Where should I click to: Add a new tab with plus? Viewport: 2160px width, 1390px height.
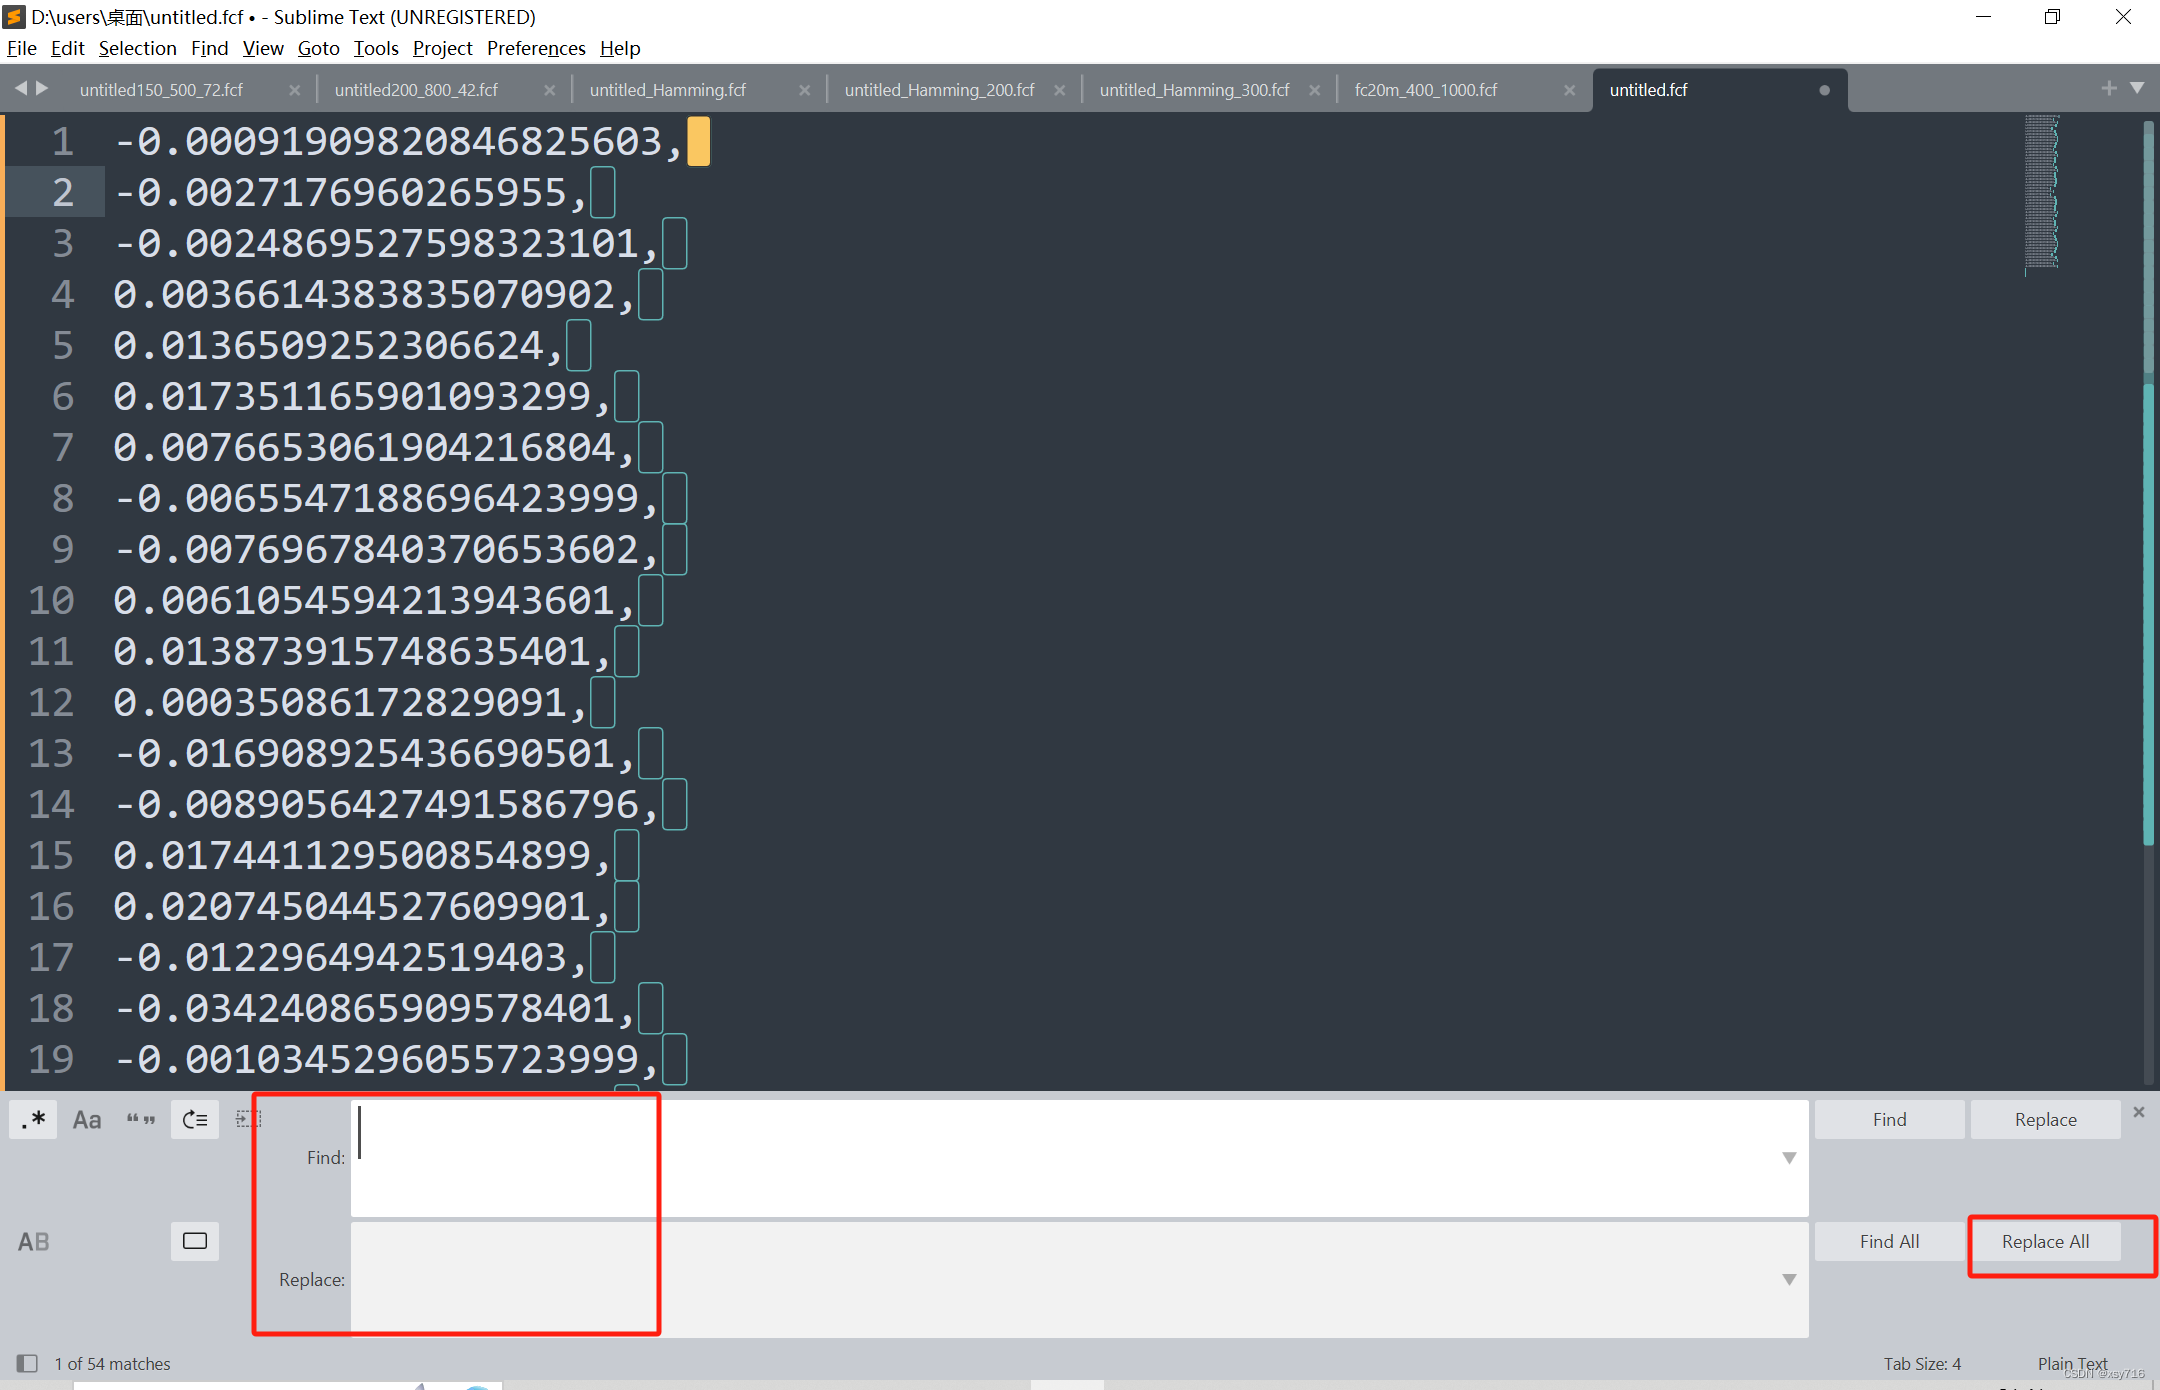[2109, 89]
